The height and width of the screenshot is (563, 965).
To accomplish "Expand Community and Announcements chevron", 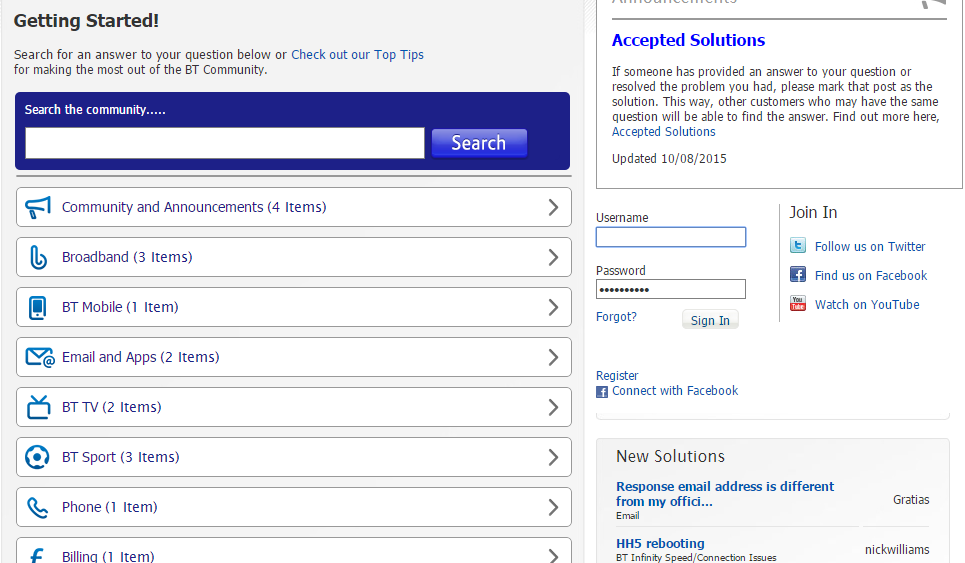I will click(x=553, y=207).
